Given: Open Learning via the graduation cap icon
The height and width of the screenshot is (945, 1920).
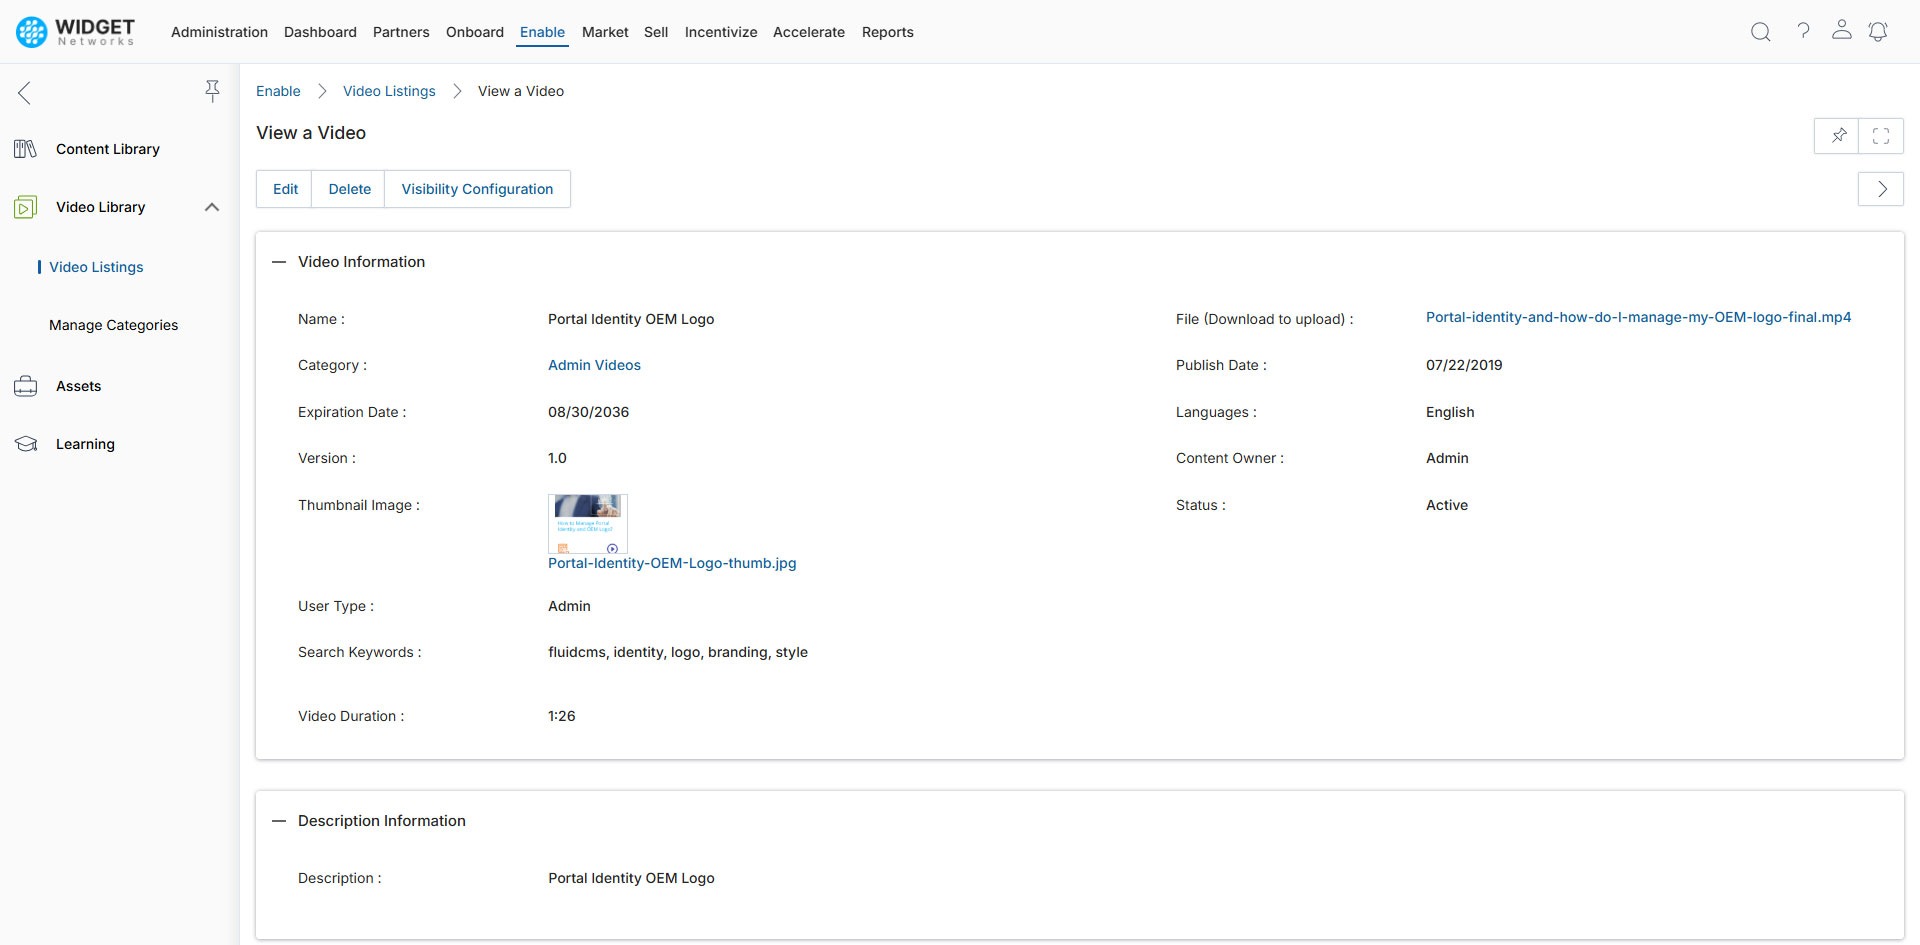Looking at the screenshot, I should 24,443.
